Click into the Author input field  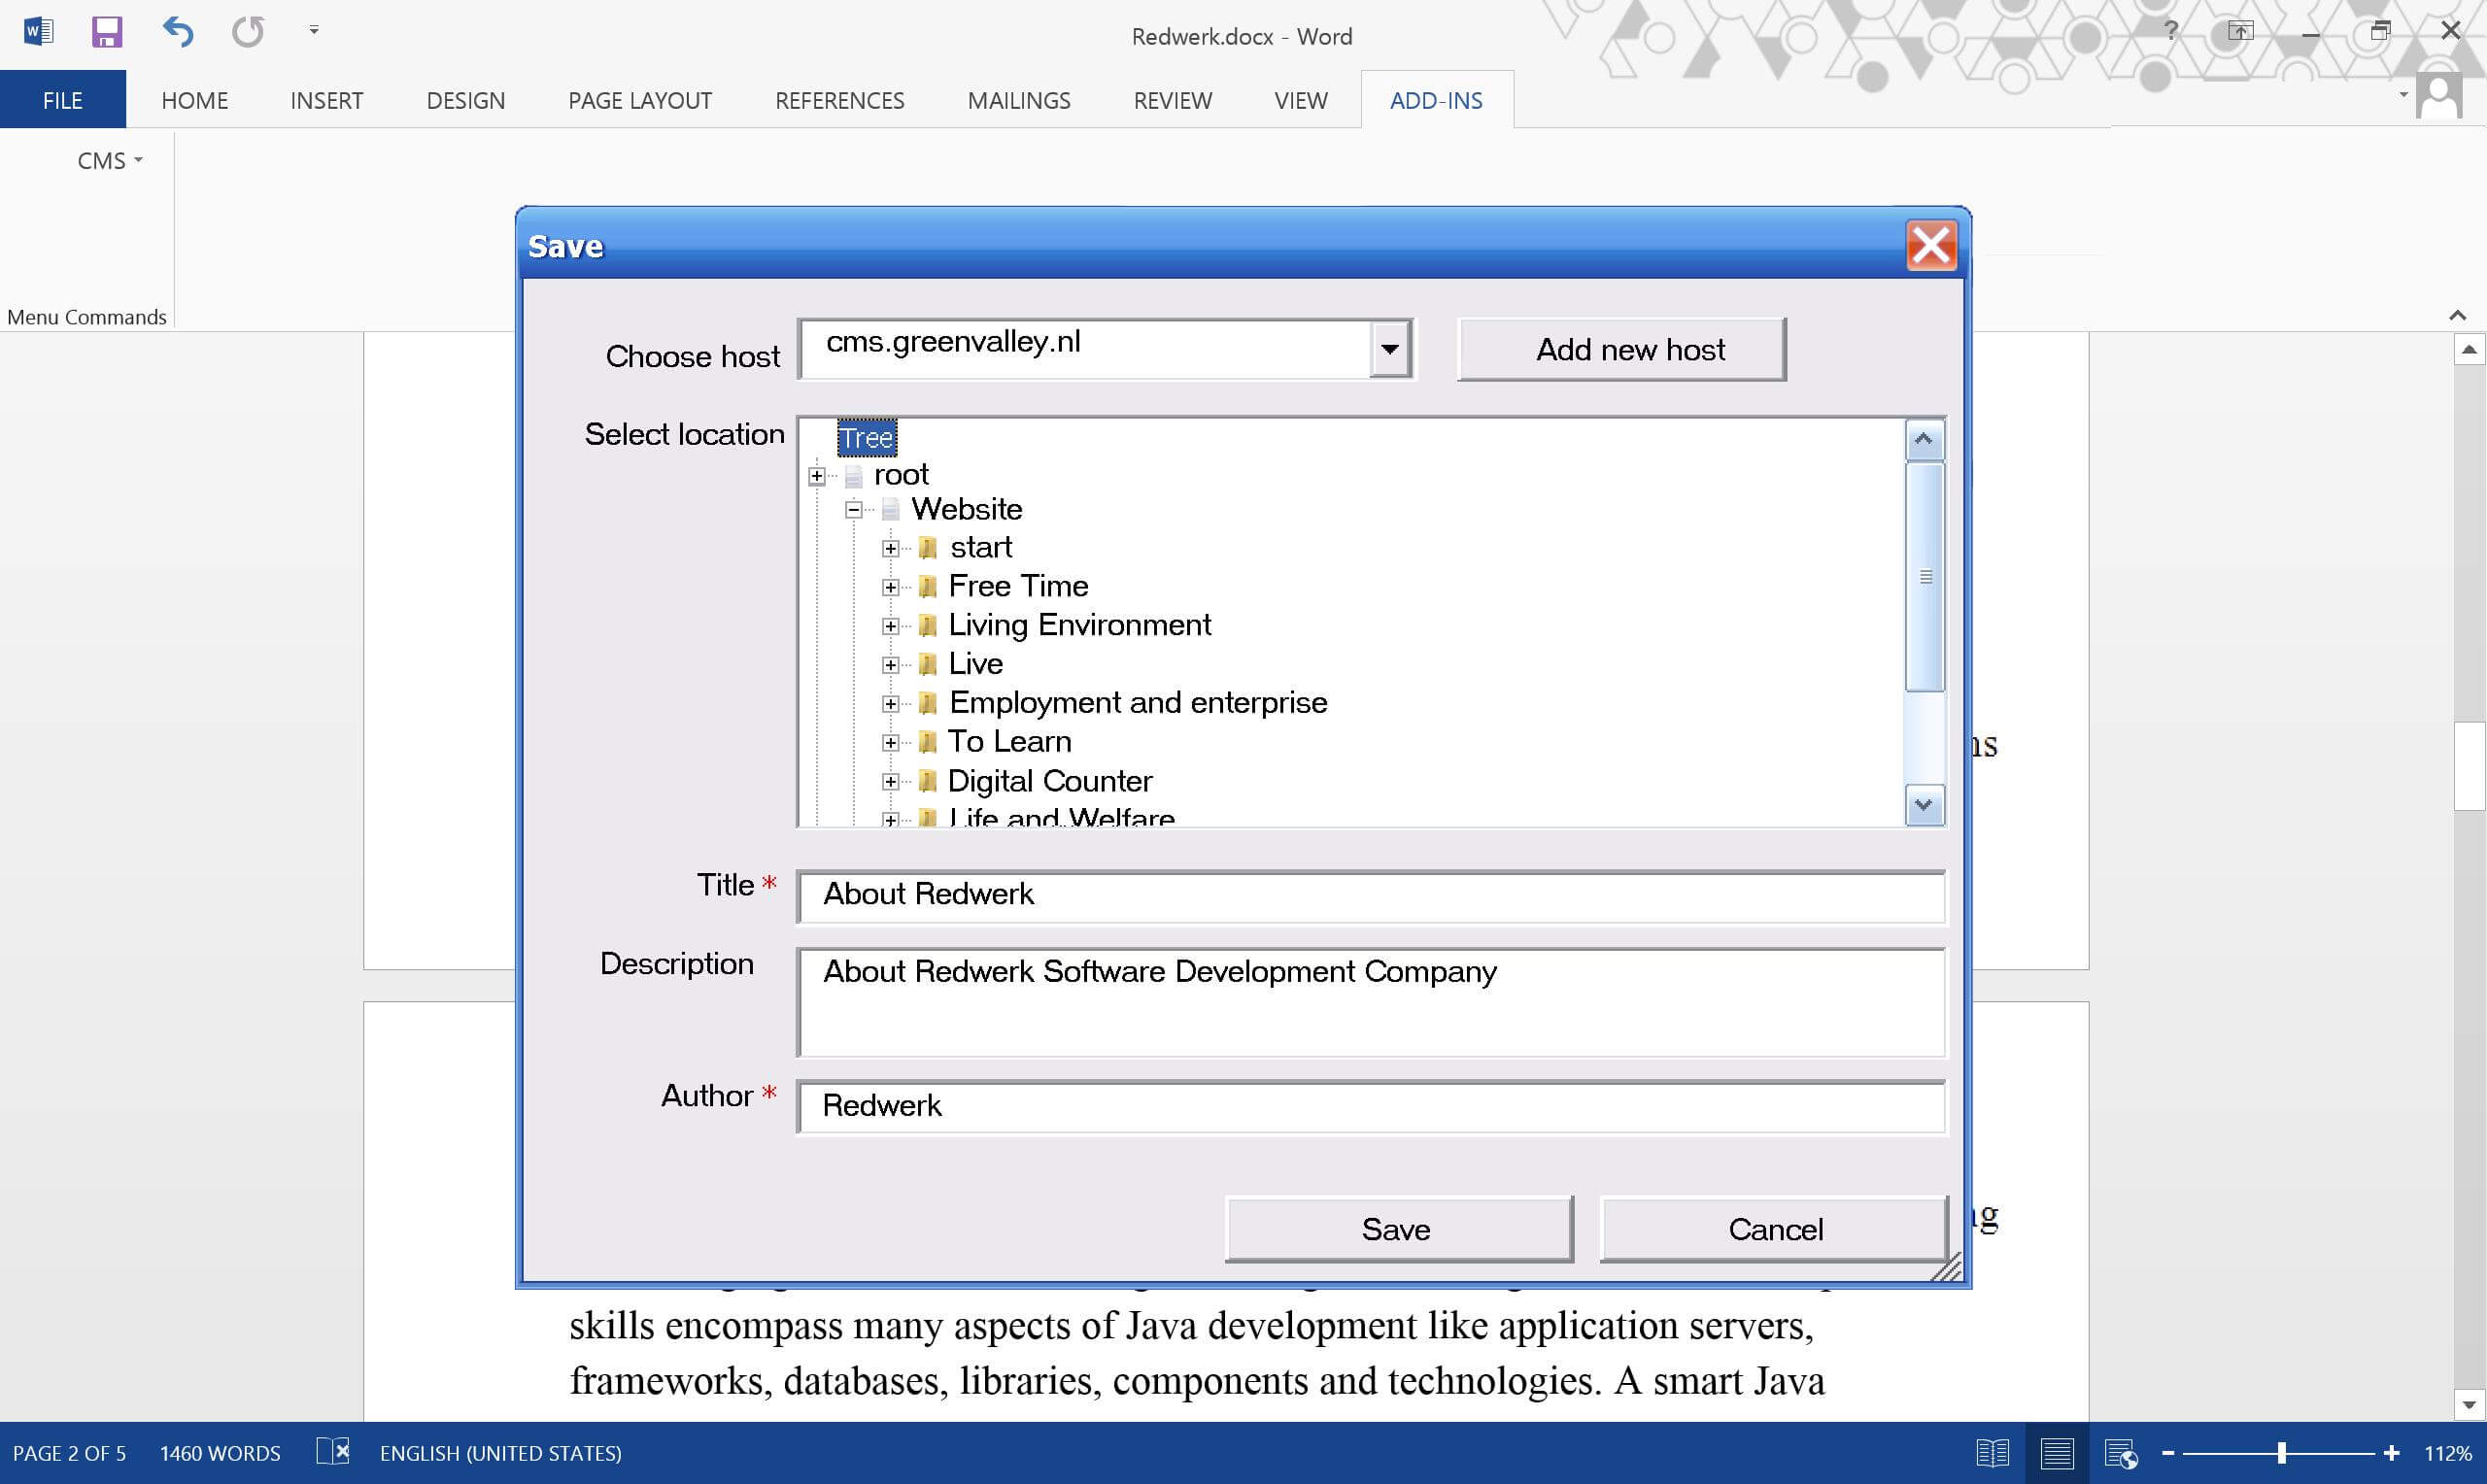point(1371,1107)
